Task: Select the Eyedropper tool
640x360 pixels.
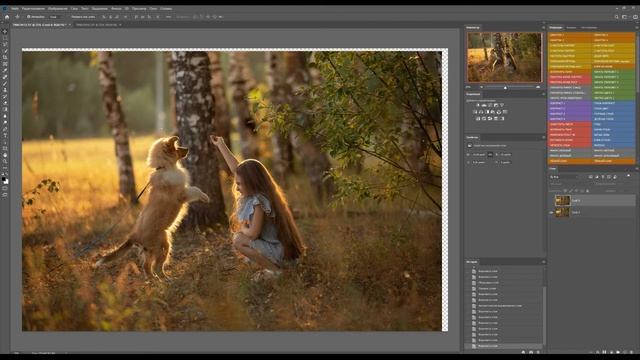Action: (5, 70)
